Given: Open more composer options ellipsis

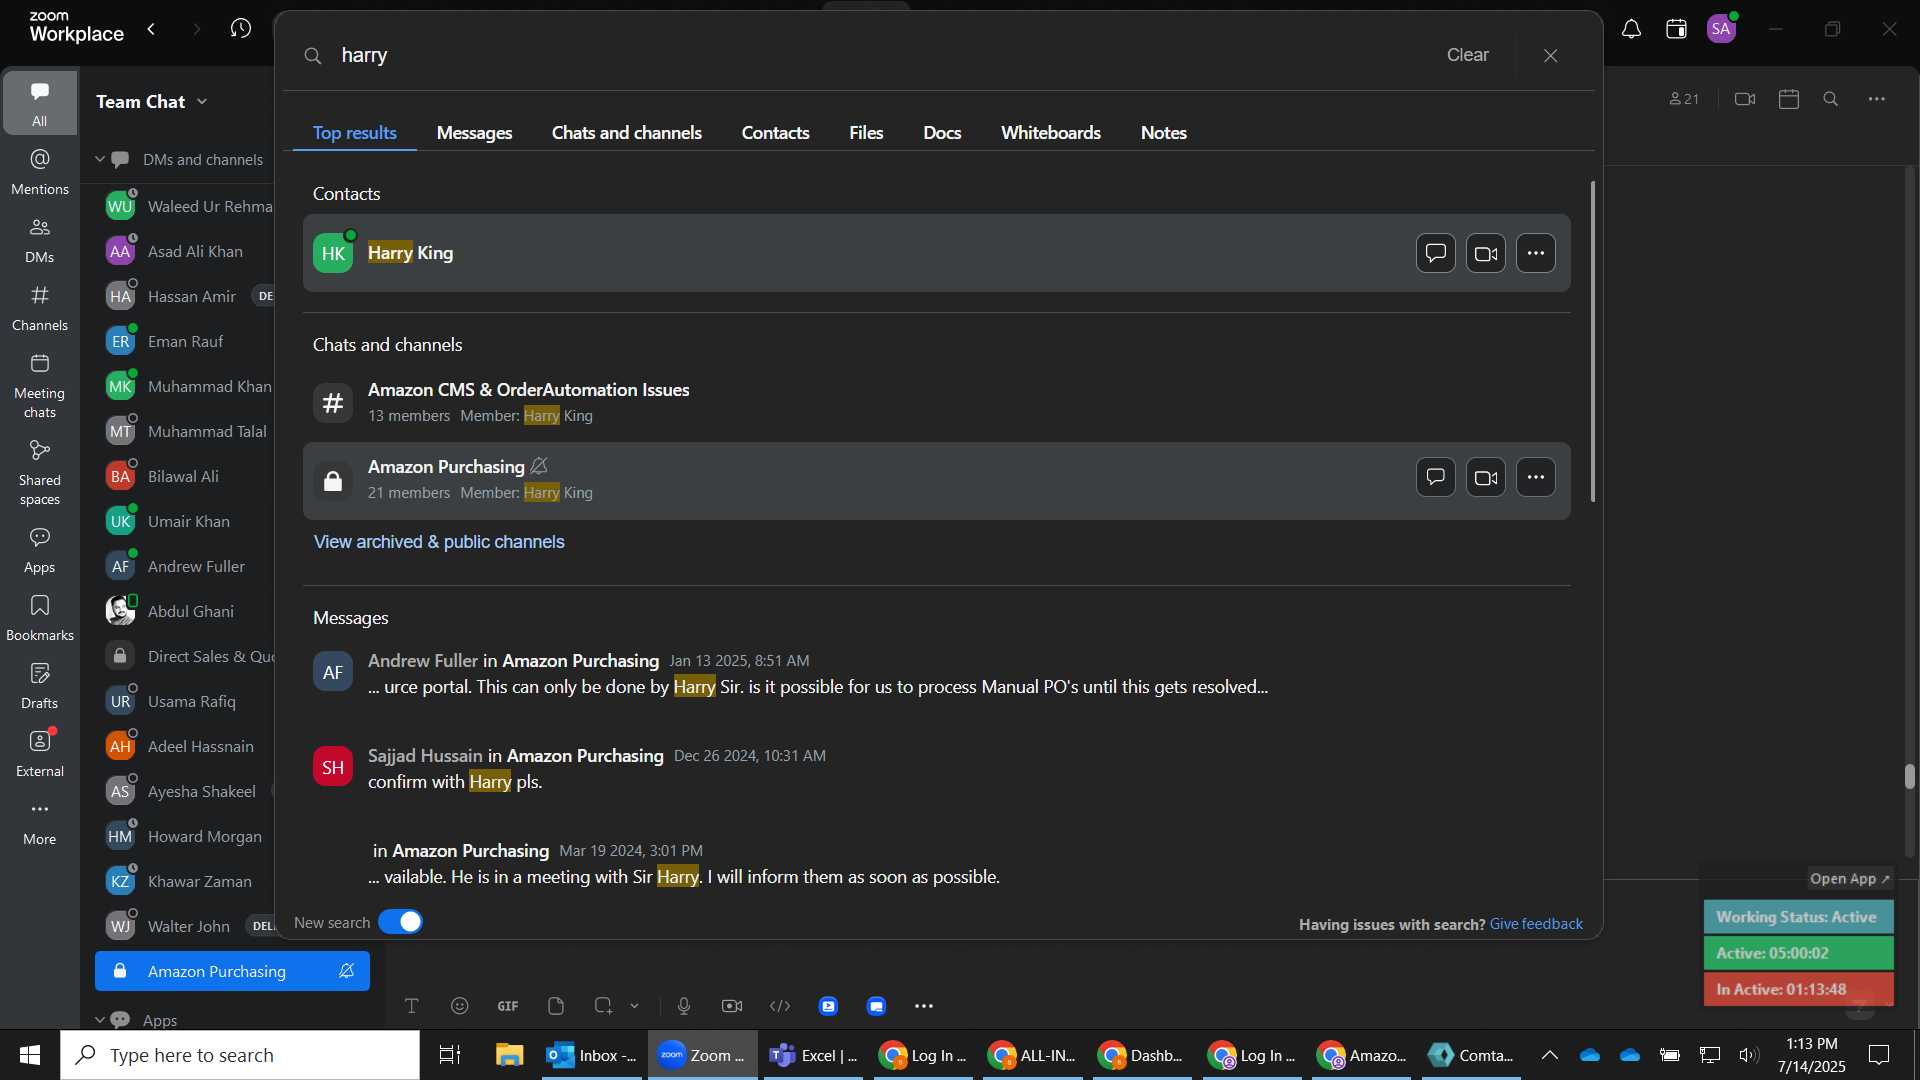Looking at the screenshot, I should (924, 1006).
